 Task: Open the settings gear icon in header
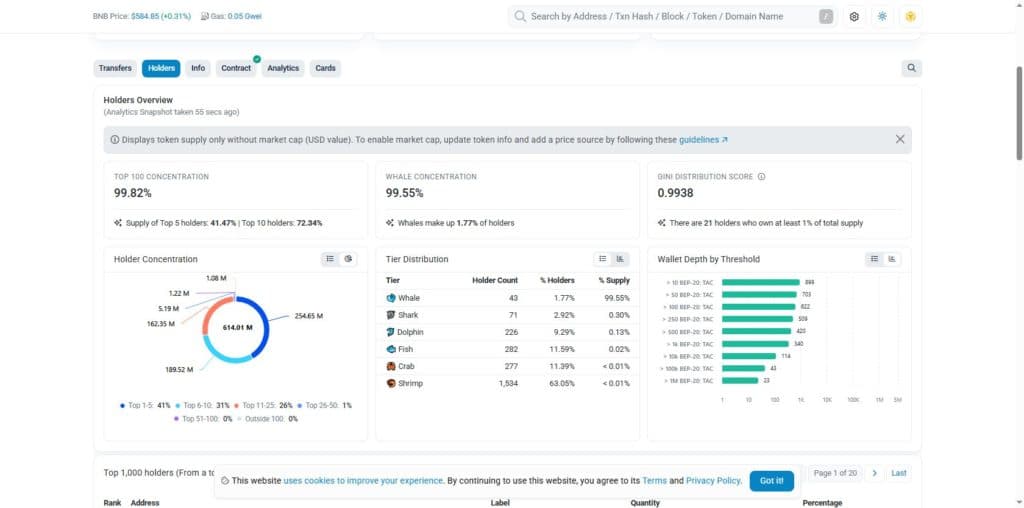click(x=854, y=17)
